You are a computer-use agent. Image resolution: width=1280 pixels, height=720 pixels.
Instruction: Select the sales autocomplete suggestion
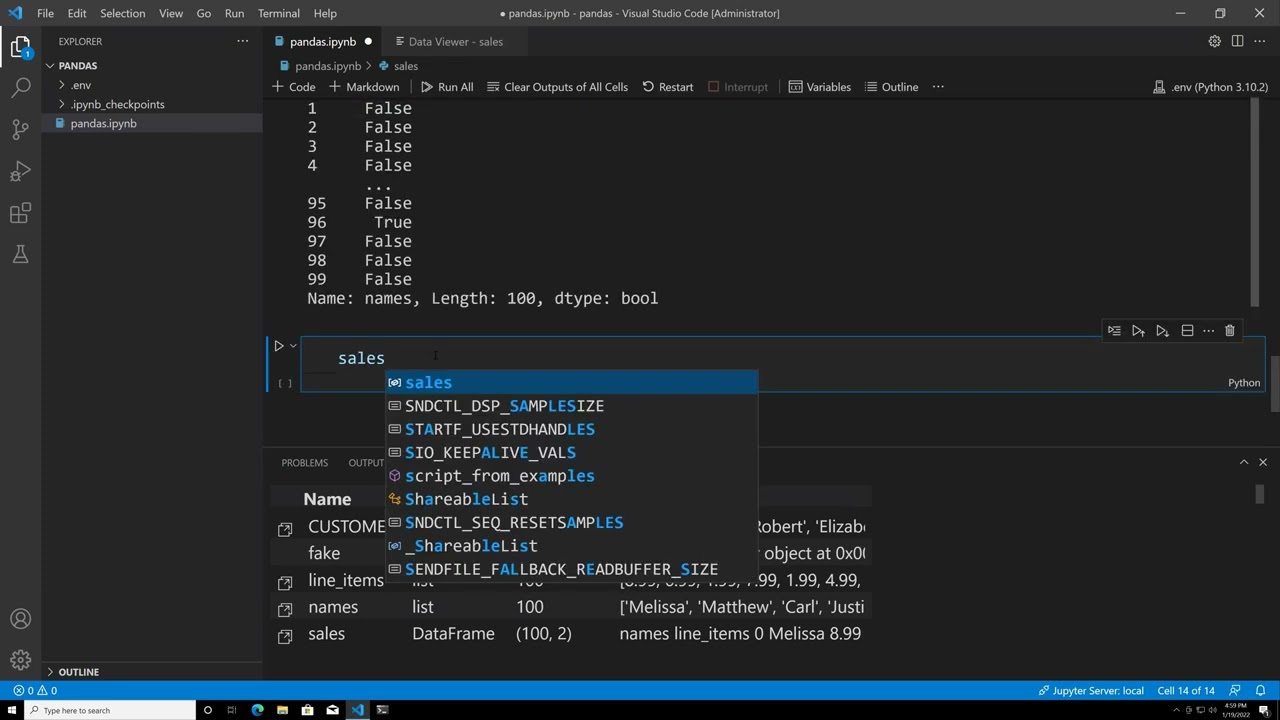pyautogui.click(x=572, y=383)
